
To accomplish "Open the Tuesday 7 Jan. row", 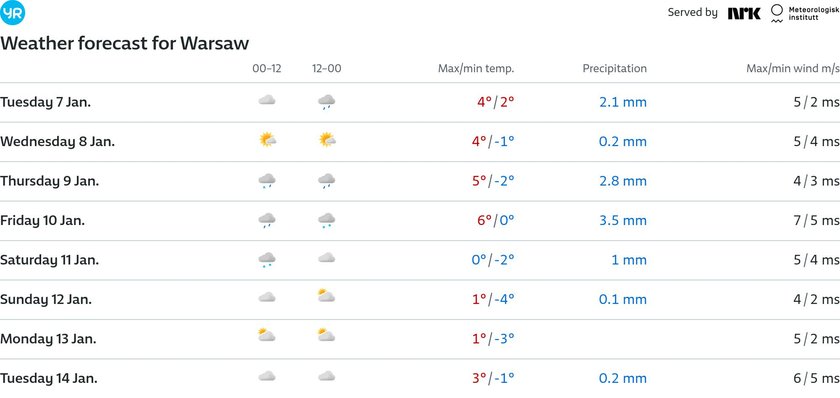I will [x=420, y=102].
